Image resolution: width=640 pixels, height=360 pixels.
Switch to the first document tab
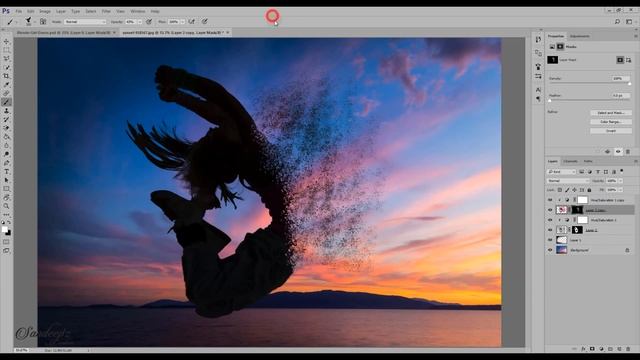pyautogui.click(x=65, y=32)
